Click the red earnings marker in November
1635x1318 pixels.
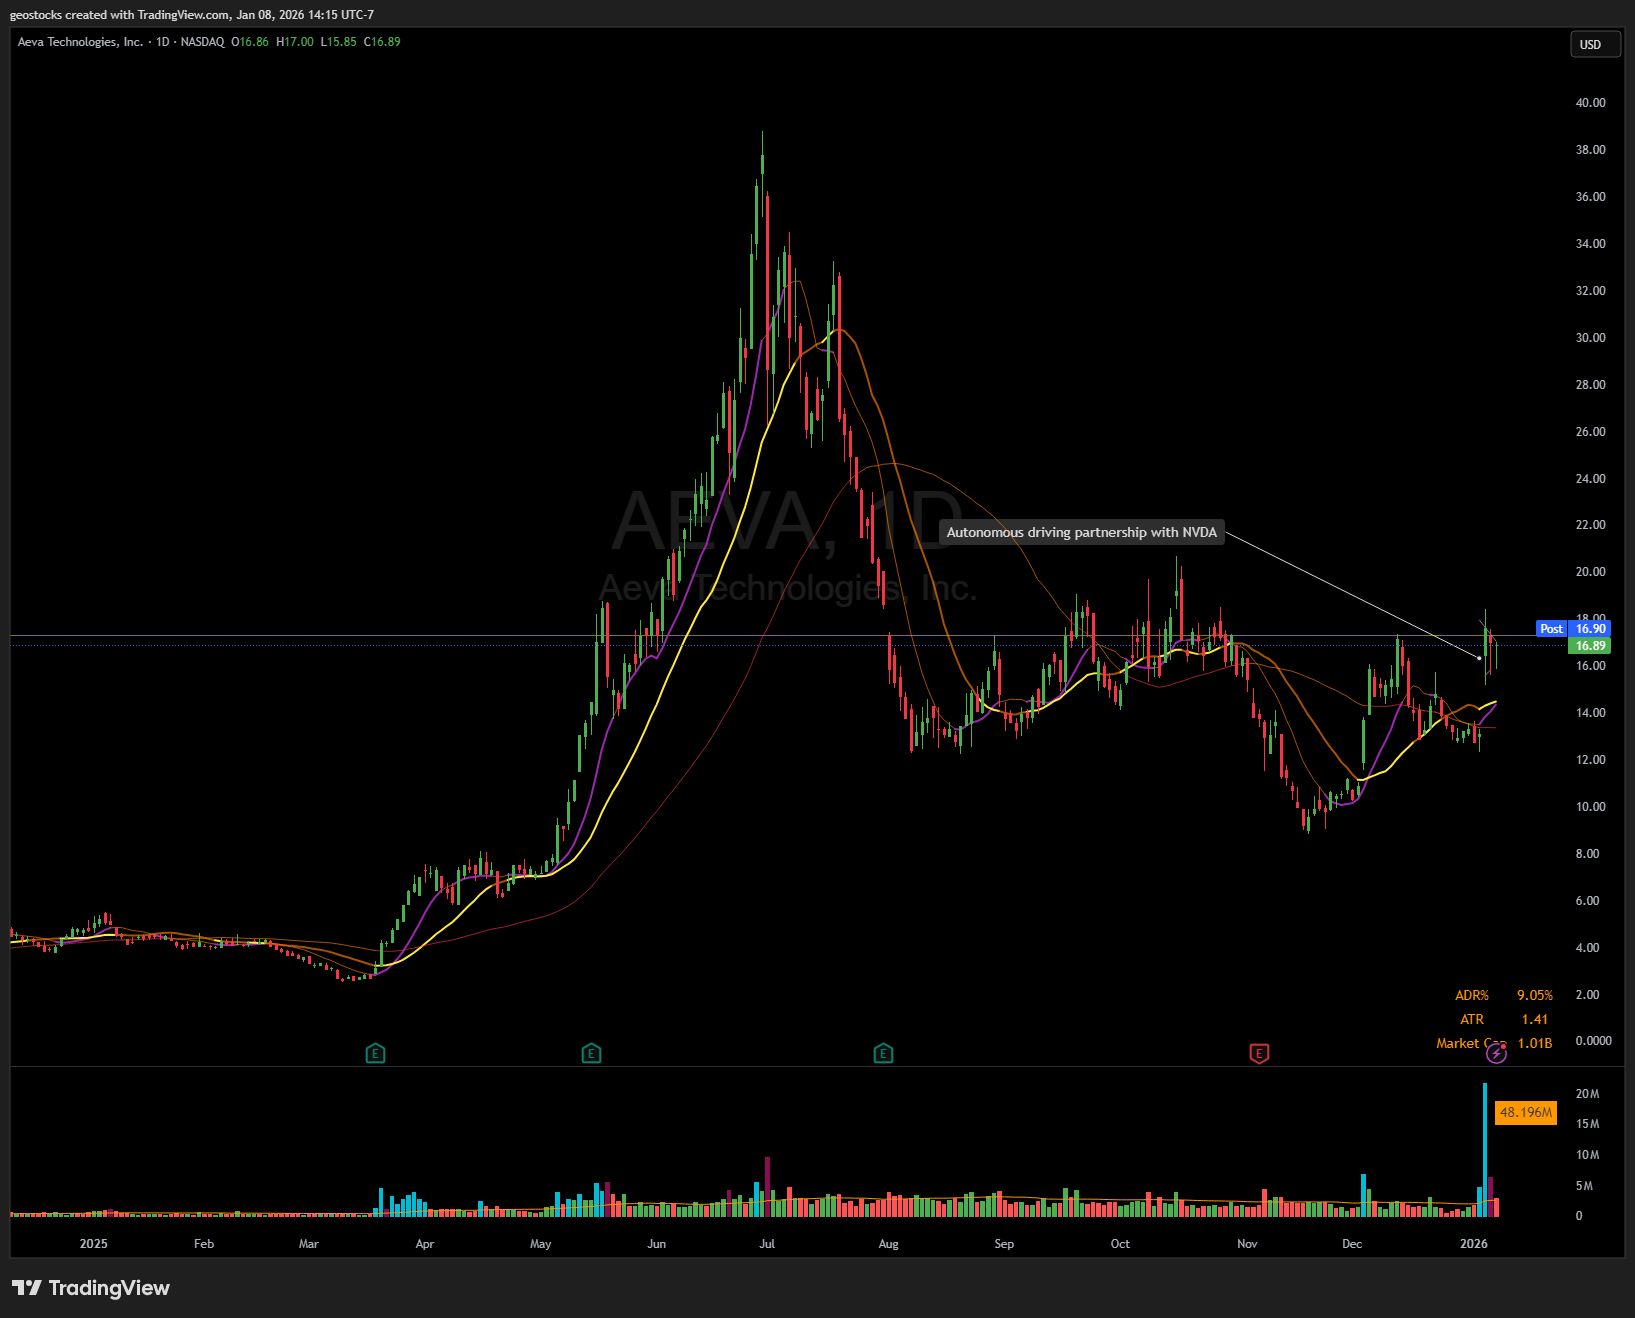point(1259,1053)
